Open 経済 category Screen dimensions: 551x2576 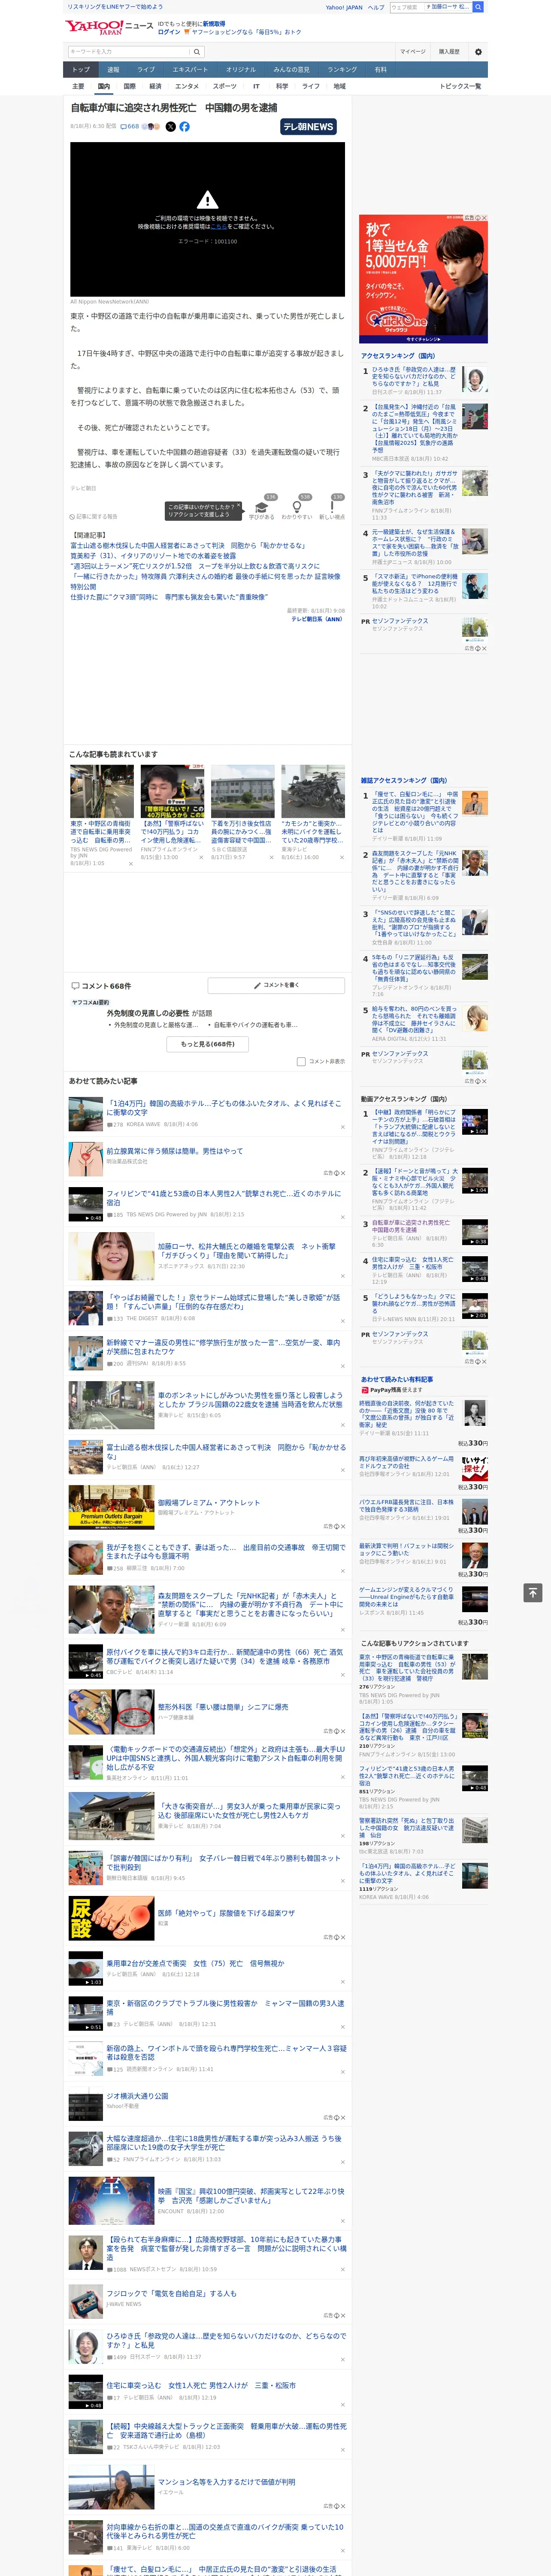point(155,86)
